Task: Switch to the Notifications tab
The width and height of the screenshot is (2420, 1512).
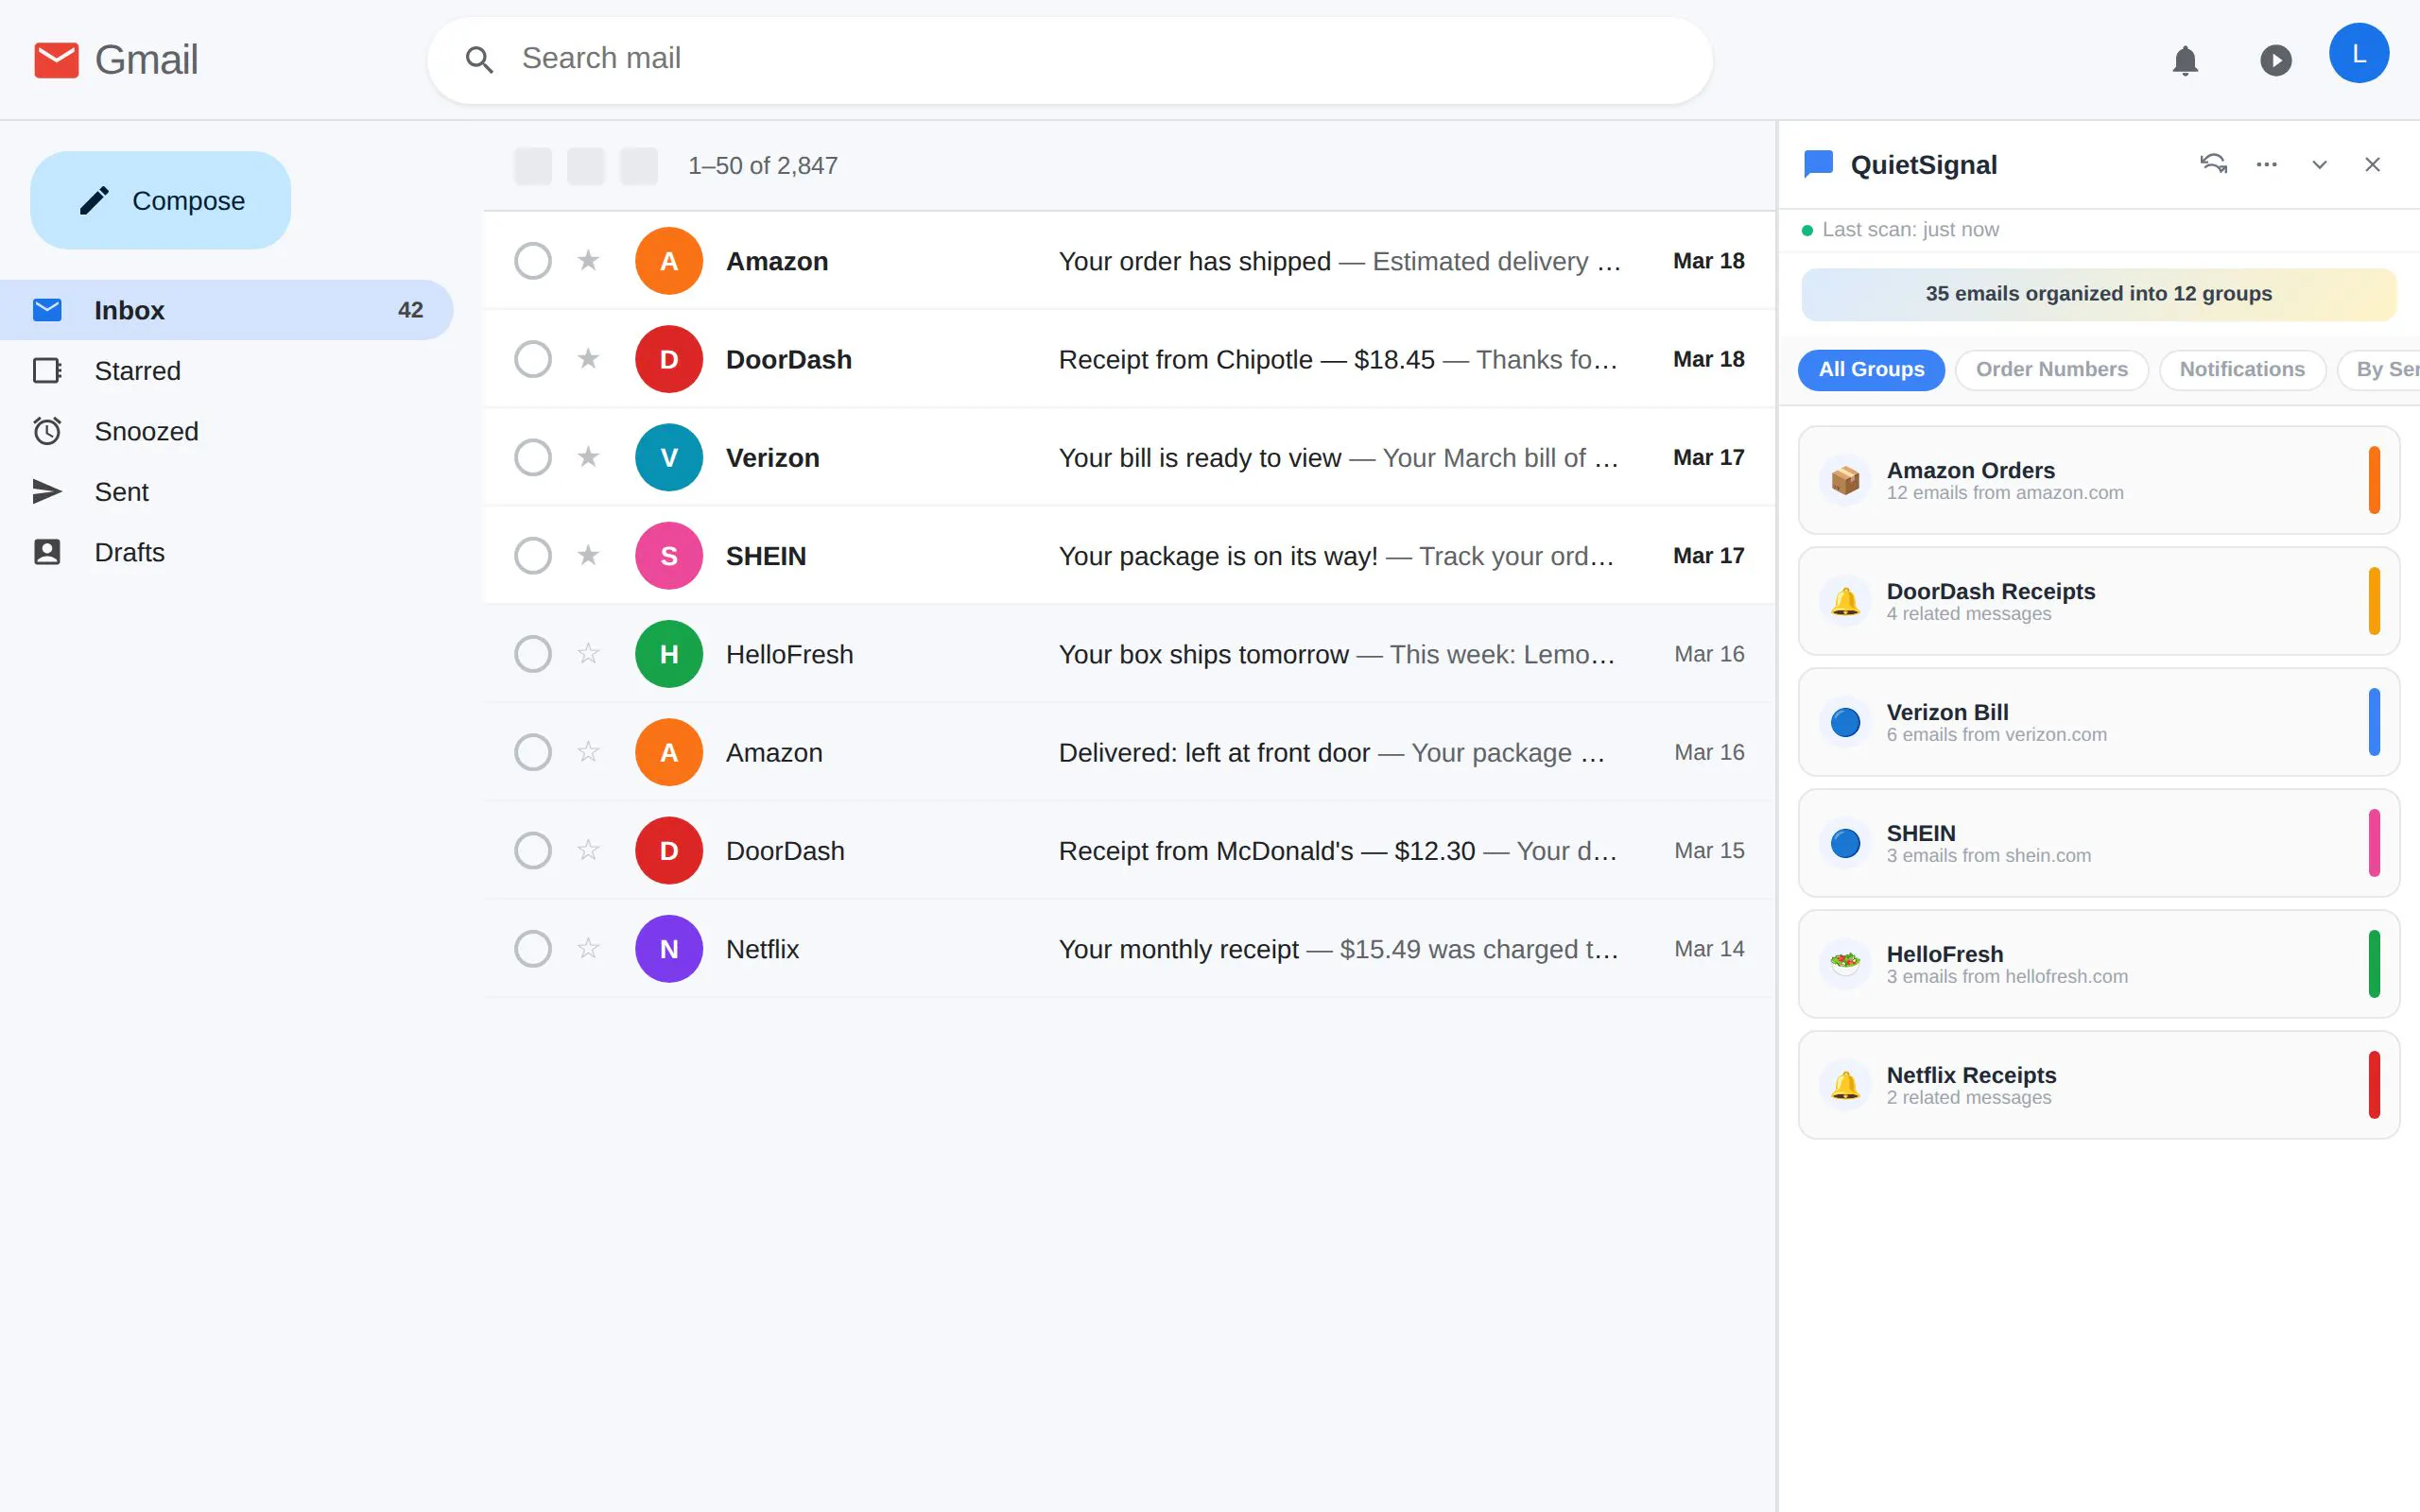Action: 2242,370
